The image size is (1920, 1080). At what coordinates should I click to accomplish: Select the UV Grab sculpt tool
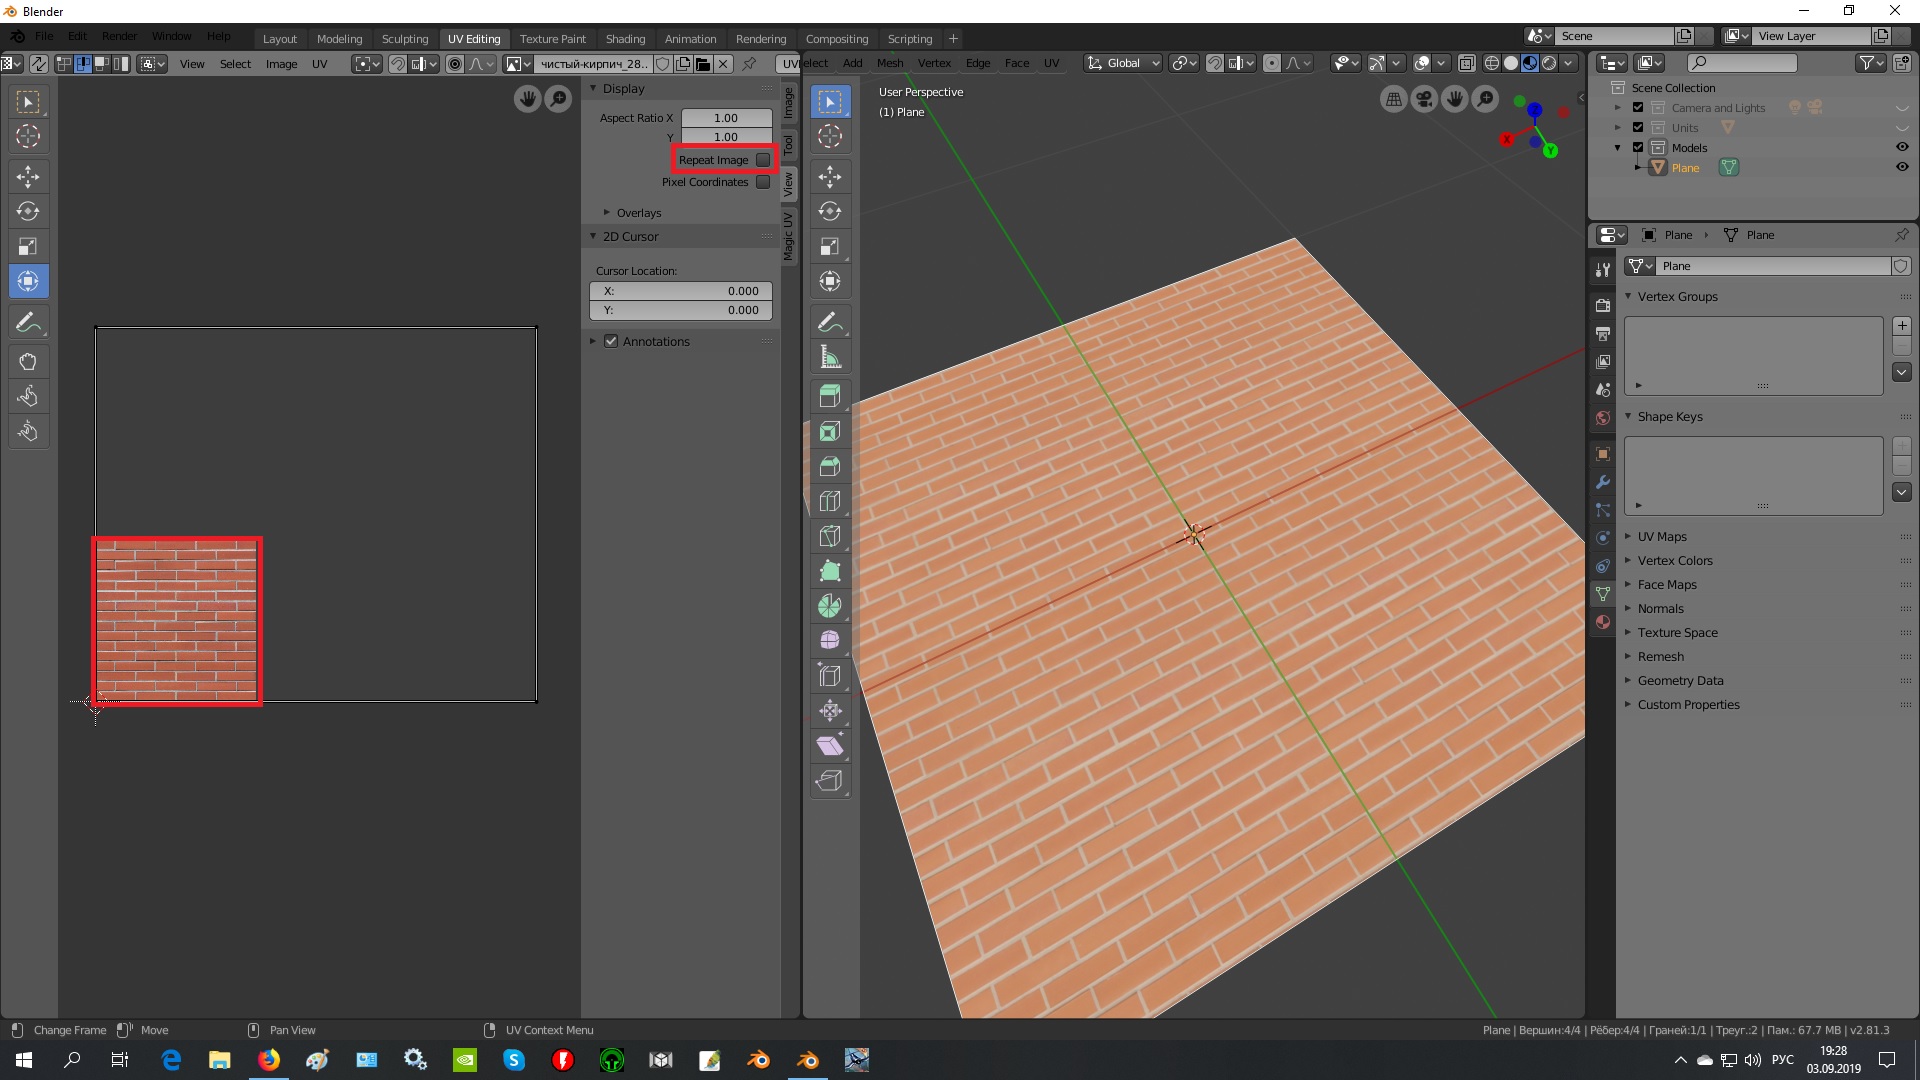point(28,361)
